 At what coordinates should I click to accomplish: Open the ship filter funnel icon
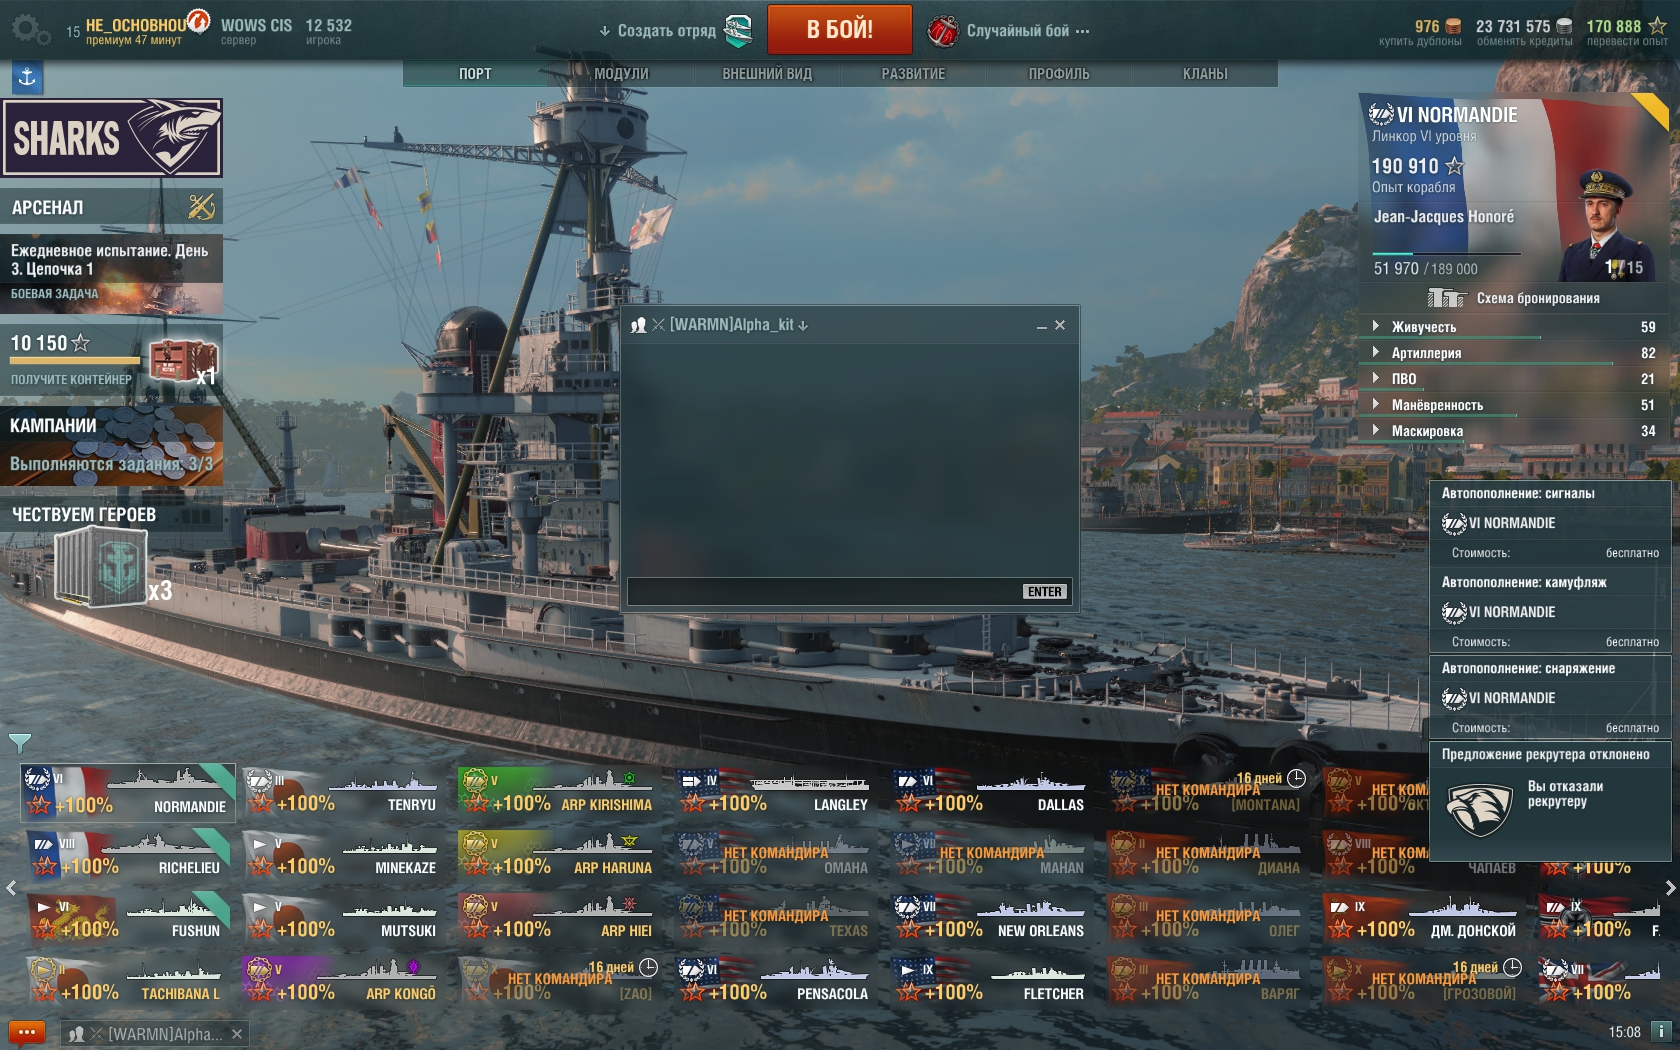[x=20, y=742]
